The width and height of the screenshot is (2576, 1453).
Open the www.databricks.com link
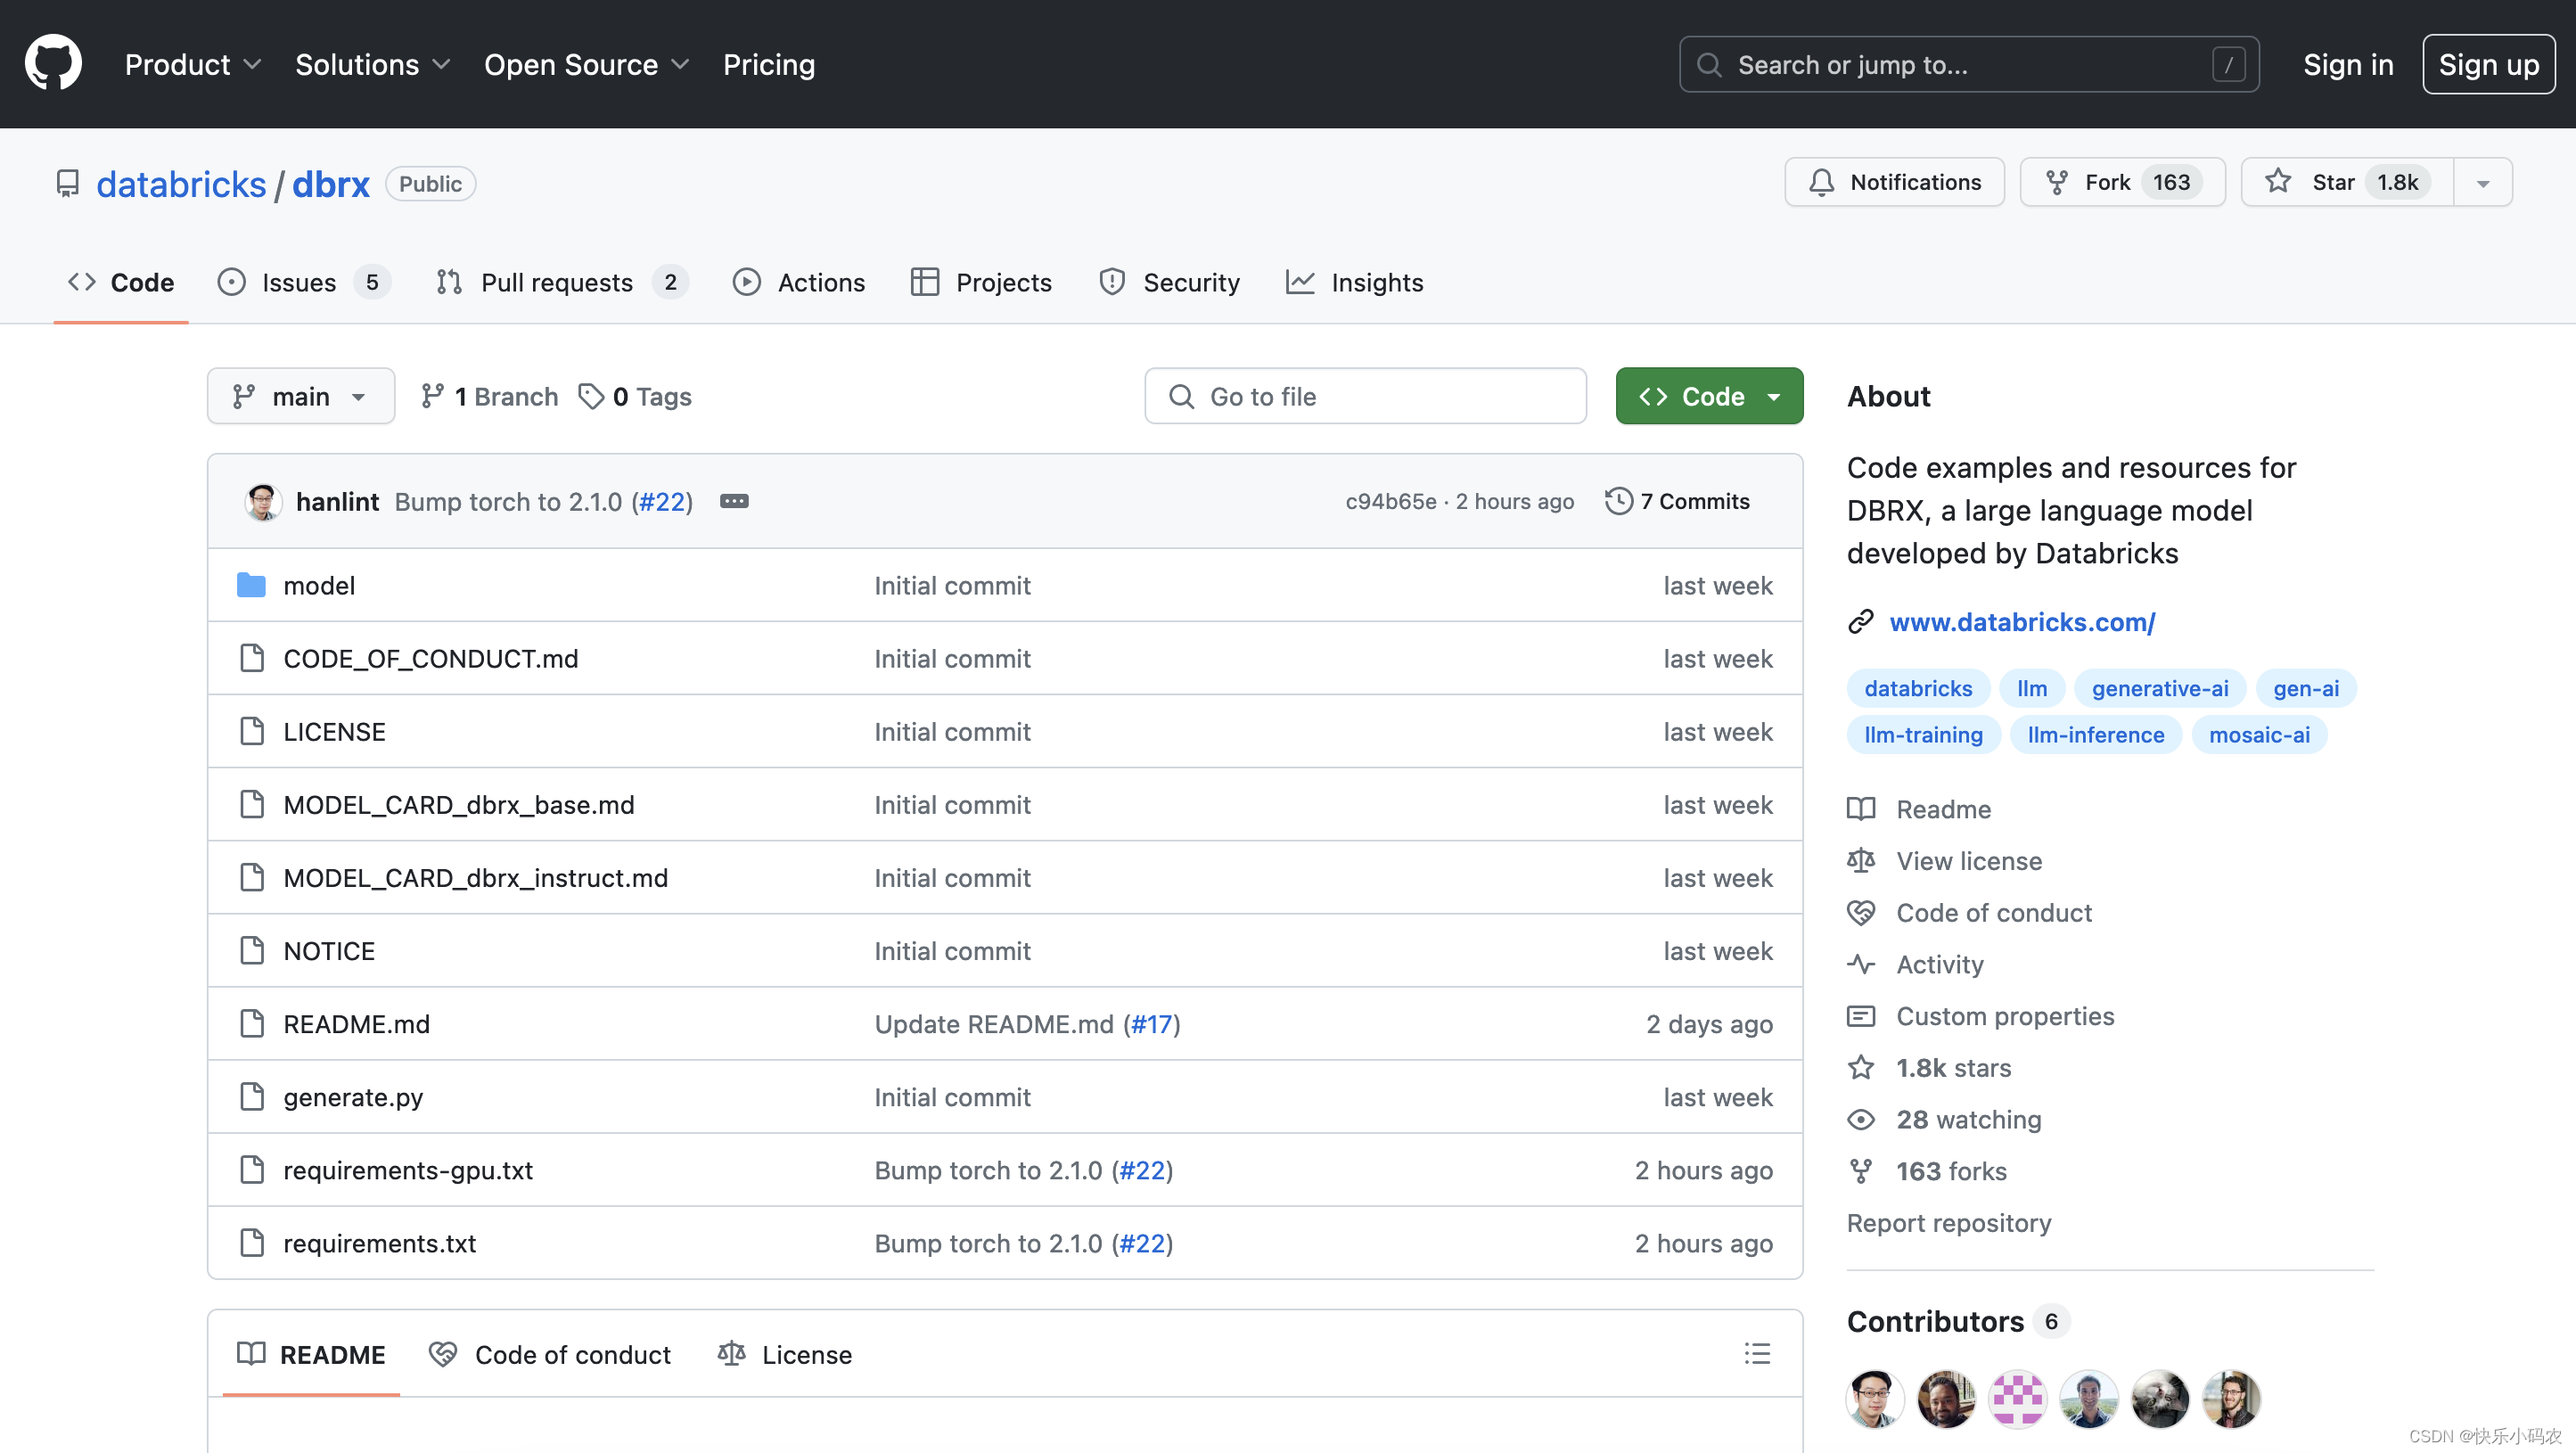2022,622
